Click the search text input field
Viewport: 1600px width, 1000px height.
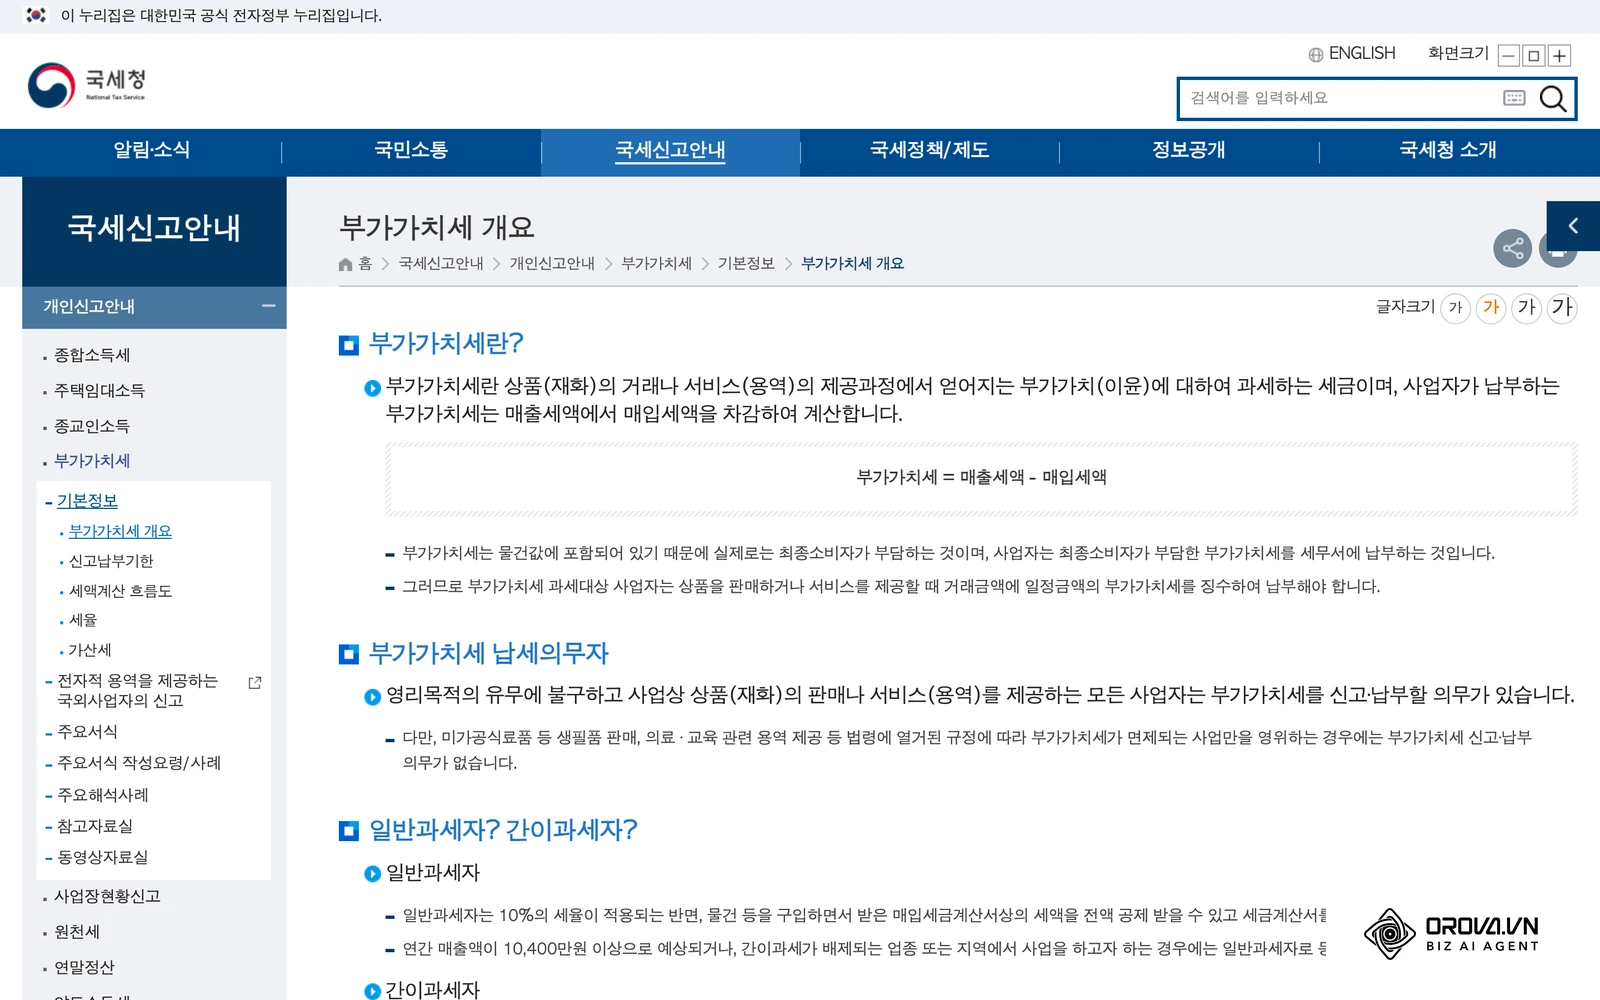pyautogui.click(x=1340, y=98)
